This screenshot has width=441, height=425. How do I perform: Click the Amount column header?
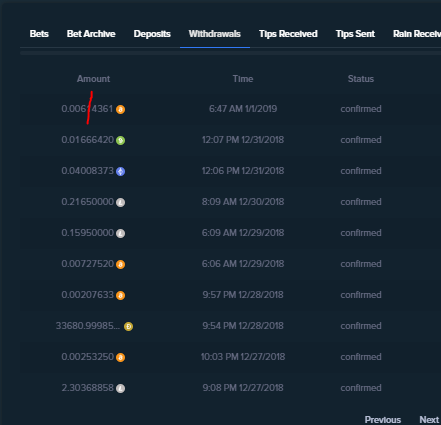pyautogui.click(x=93, y=79)
